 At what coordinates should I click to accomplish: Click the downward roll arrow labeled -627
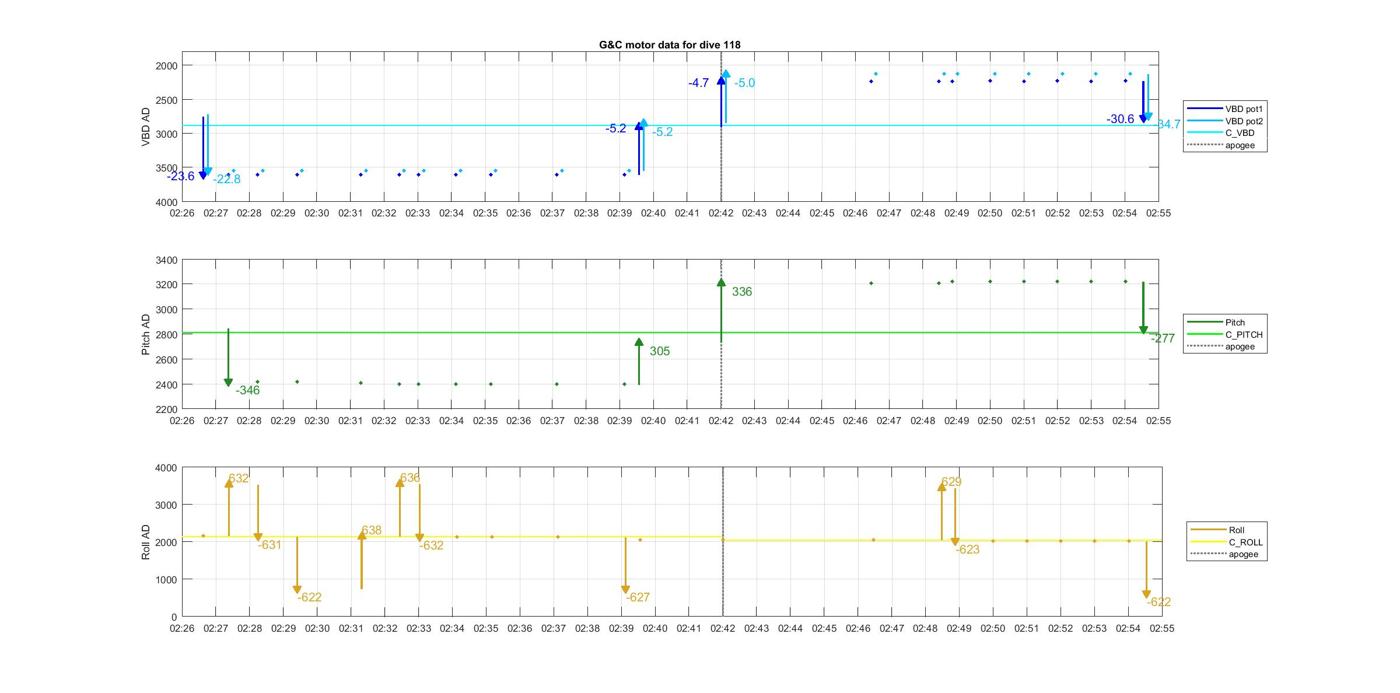[x=626, y=566]
